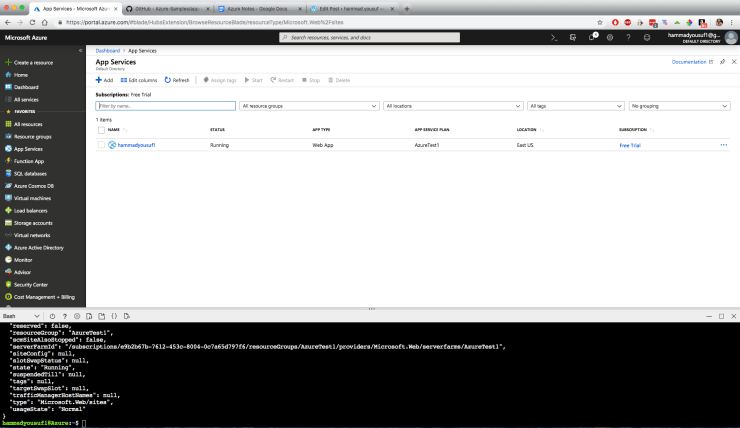Open the All locations filter dropdown
The image size is (740, 428).
tap(453, 105)
